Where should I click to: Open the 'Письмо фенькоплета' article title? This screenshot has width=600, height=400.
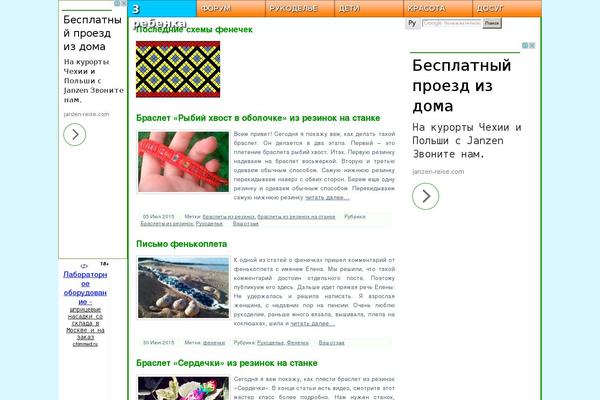click(x=182, y=244)
